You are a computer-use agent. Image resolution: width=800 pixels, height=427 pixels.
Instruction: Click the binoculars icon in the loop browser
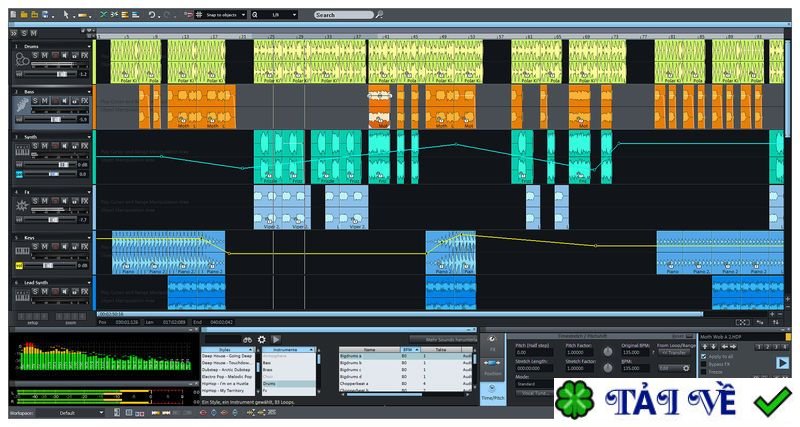coord(247,340)
